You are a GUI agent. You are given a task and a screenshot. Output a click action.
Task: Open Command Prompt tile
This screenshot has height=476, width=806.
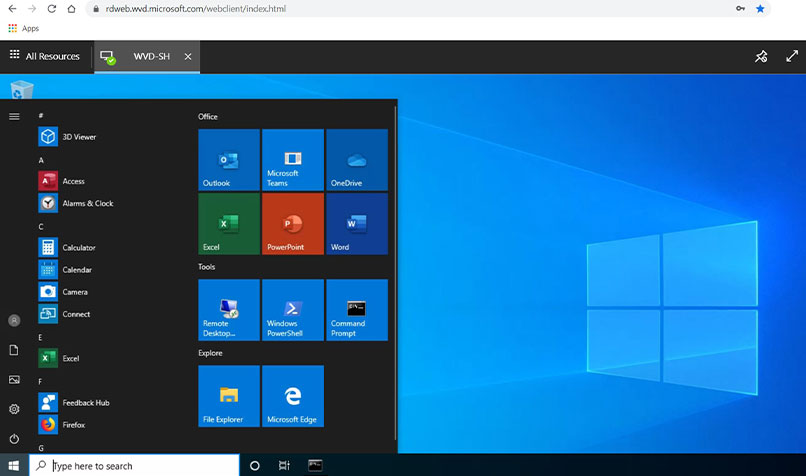(356, 310)
